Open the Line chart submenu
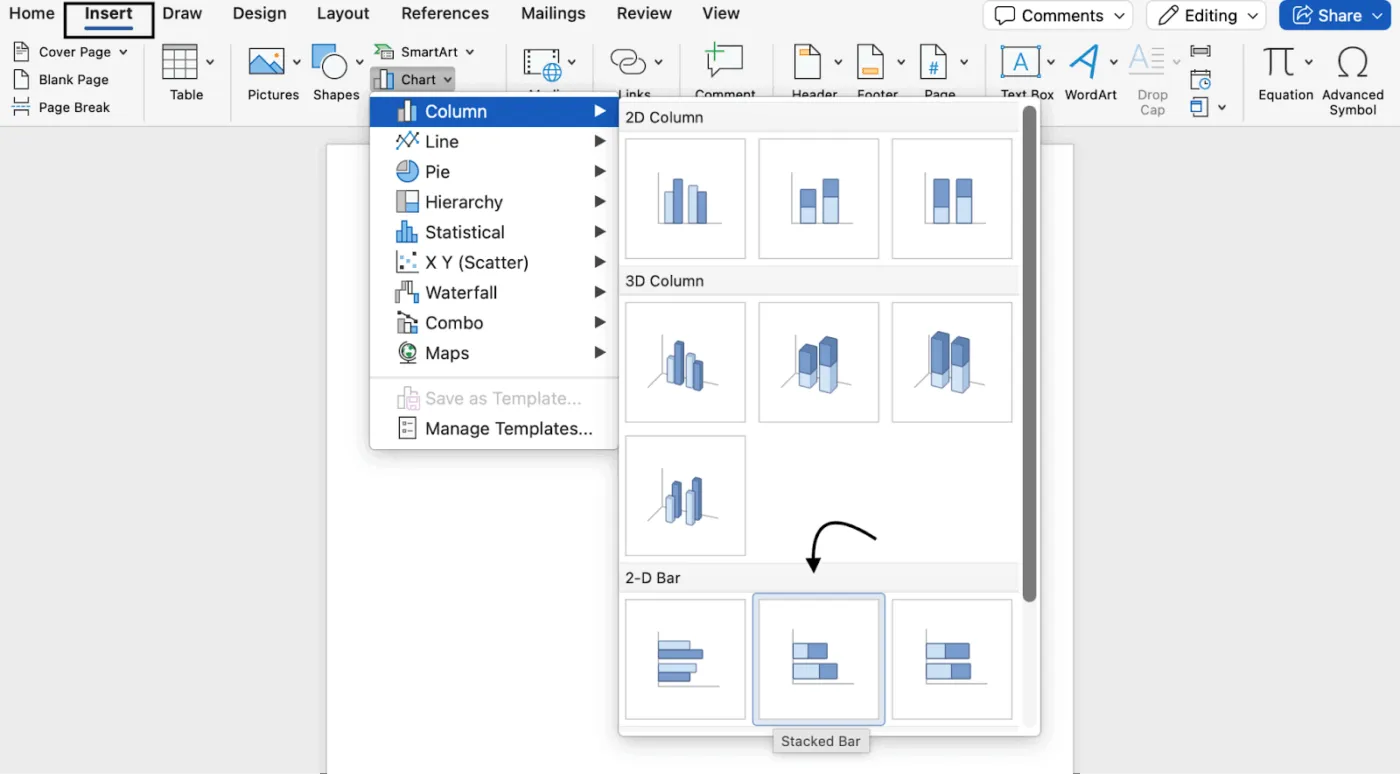 (x=494, y=142)
